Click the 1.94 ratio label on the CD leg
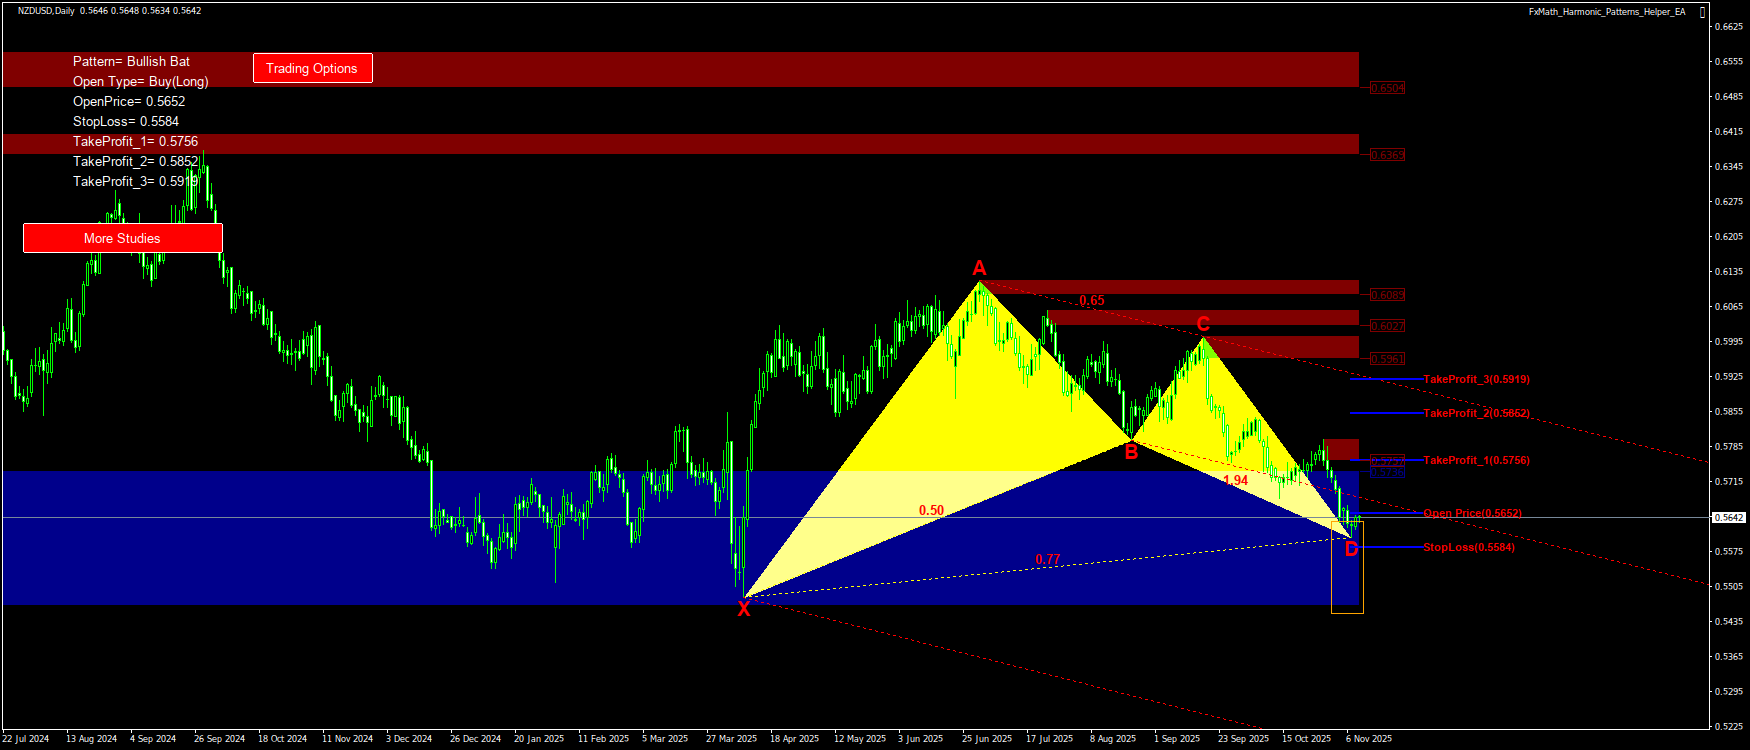Viewport: 1750px width, 750px height. pyautogui.click(x=1235, y=480)
